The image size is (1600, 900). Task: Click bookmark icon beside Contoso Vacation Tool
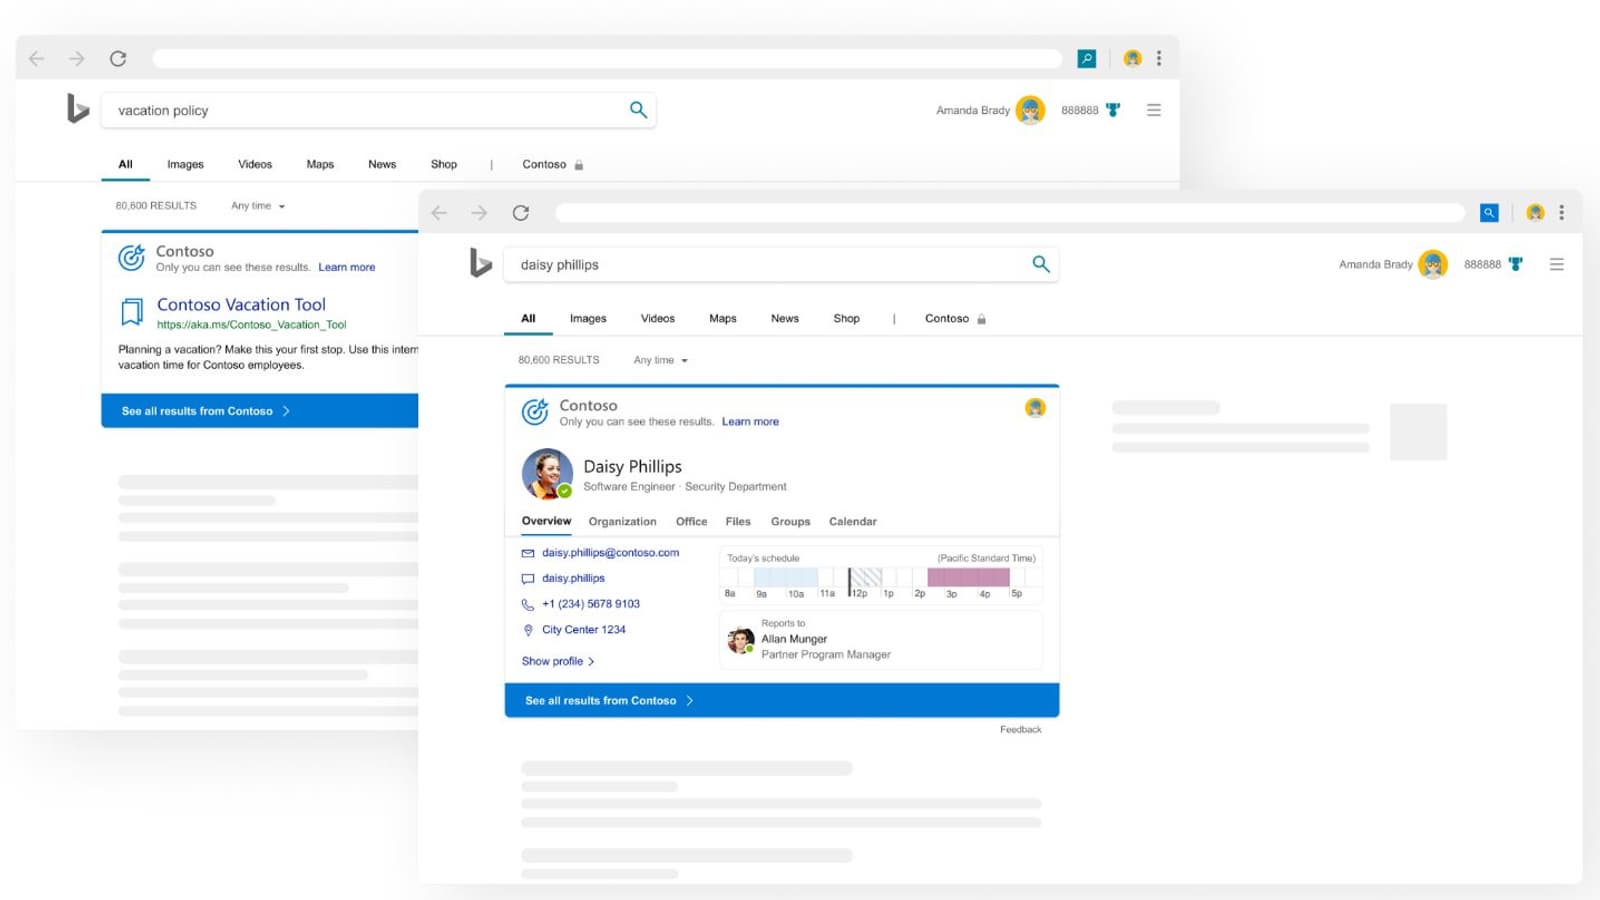tap(132, 312)
